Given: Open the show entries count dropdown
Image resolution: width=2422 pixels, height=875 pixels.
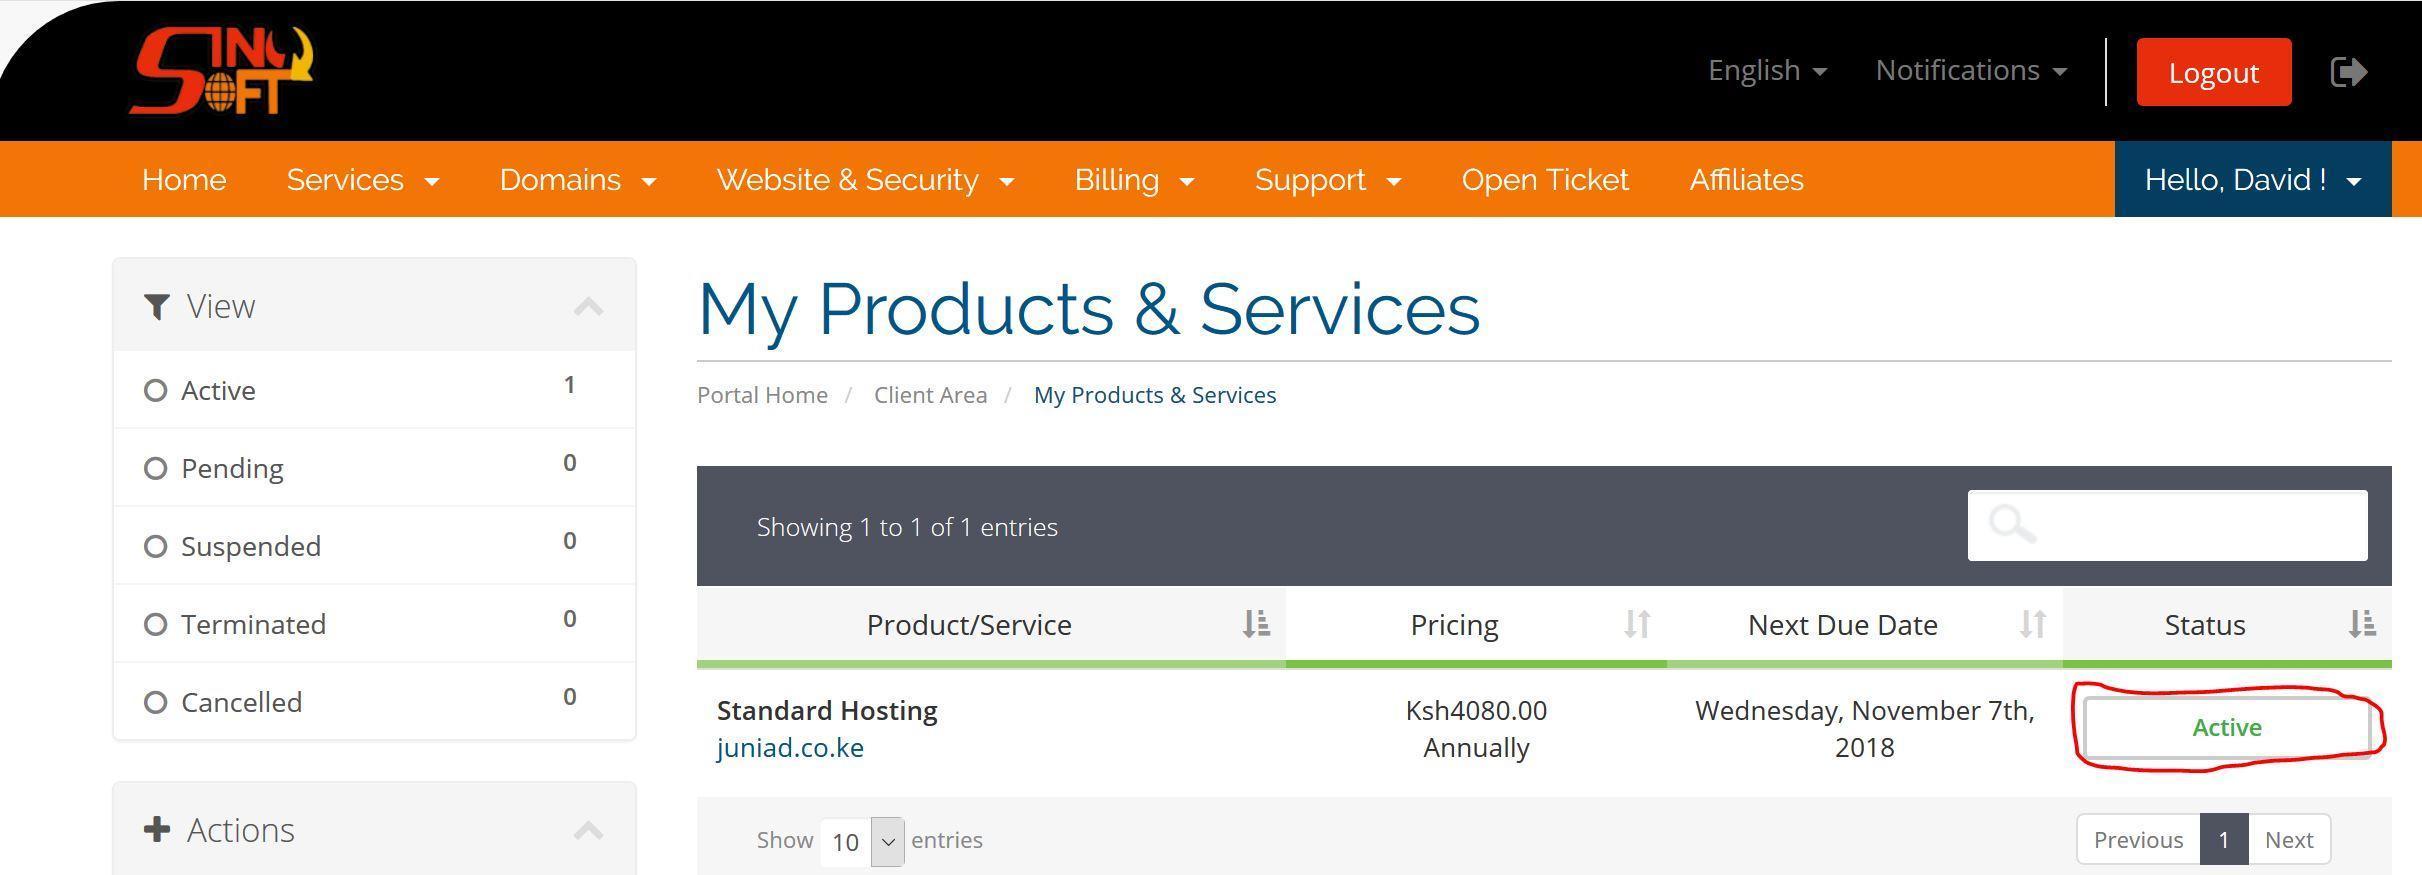Looking at the screenshot, I should click(861, 841).
